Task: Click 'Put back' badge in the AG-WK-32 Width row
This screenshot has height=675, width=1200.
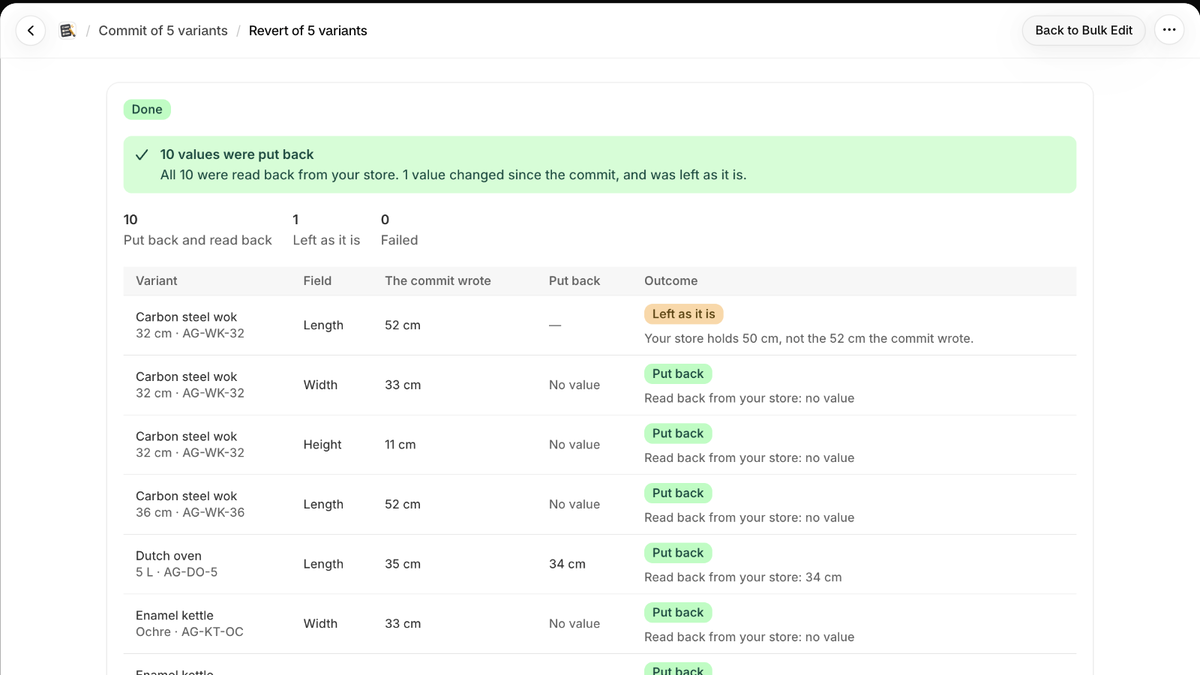Action: (678, 374)
